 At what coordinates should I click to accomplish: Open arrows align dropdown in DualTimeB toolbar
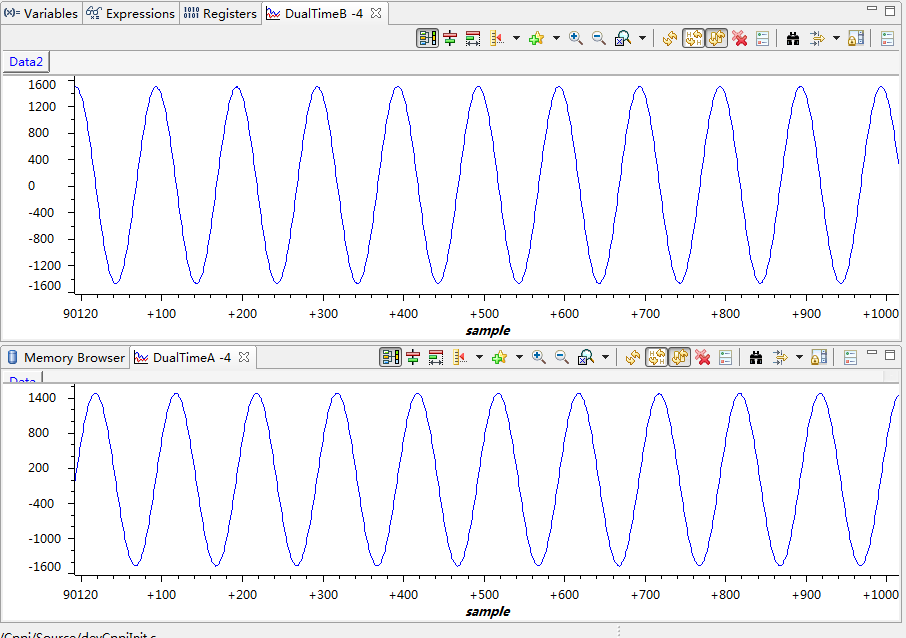[836, 39]
